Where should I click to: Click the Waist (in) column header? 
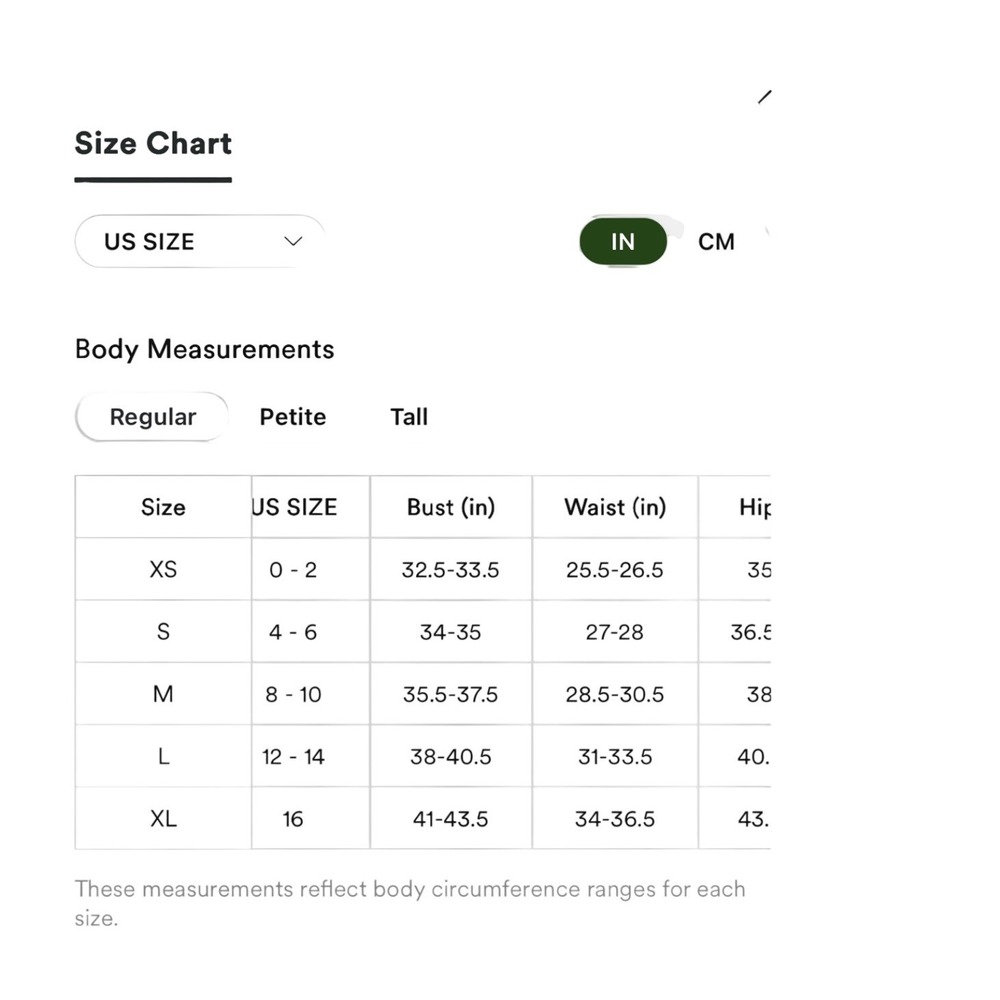pyautogui.click(x=615, y=507)
